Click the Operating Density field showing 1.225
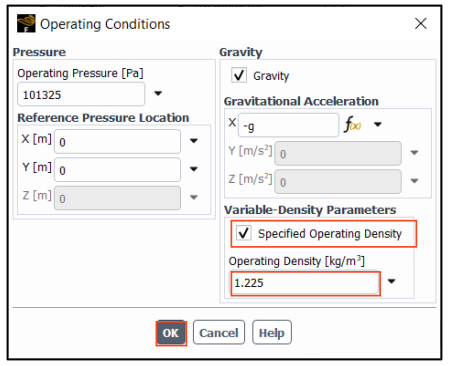452x366 pixels. pyautogui.click(x=305, y=283)
